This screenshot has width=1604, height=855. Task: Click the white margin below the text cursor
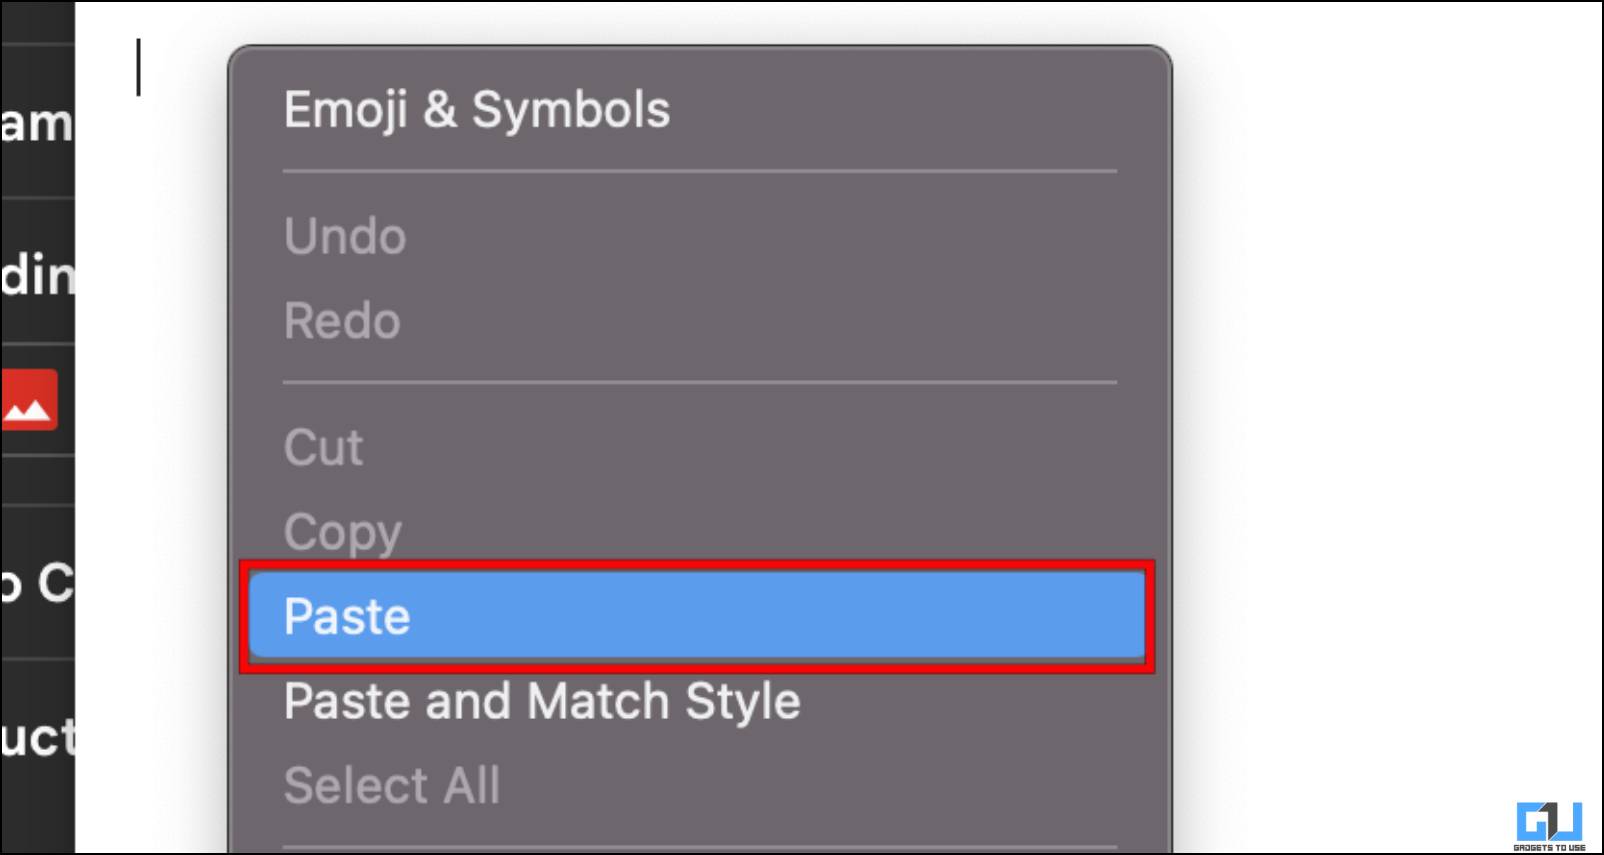(150, 470)
